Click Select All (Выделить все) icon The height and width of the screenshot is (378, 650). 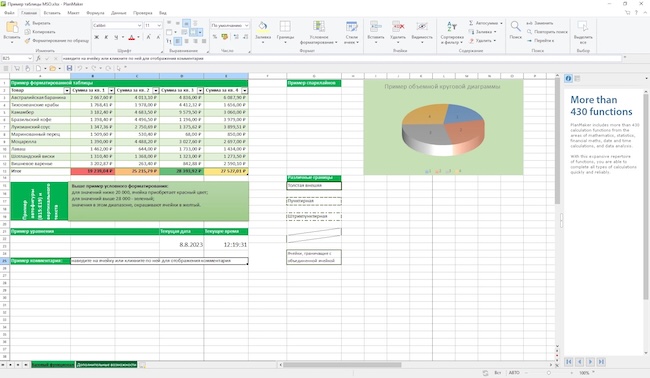click(x=583, y=27)
